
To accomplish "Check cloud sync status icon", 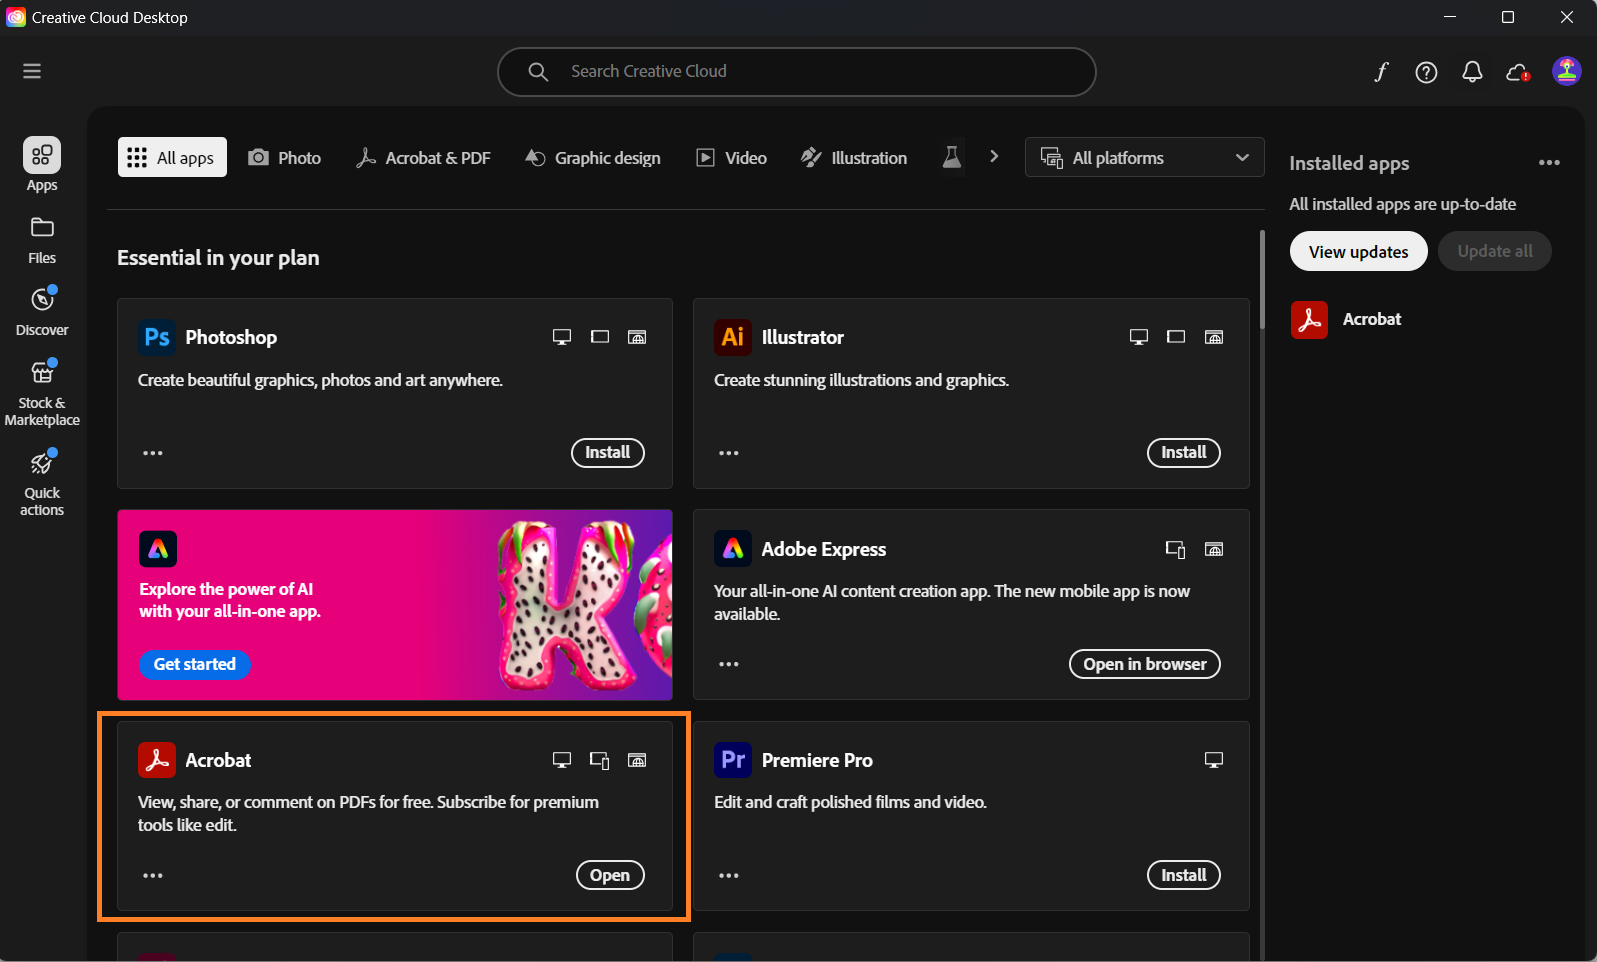I will tap(1518, 72).
